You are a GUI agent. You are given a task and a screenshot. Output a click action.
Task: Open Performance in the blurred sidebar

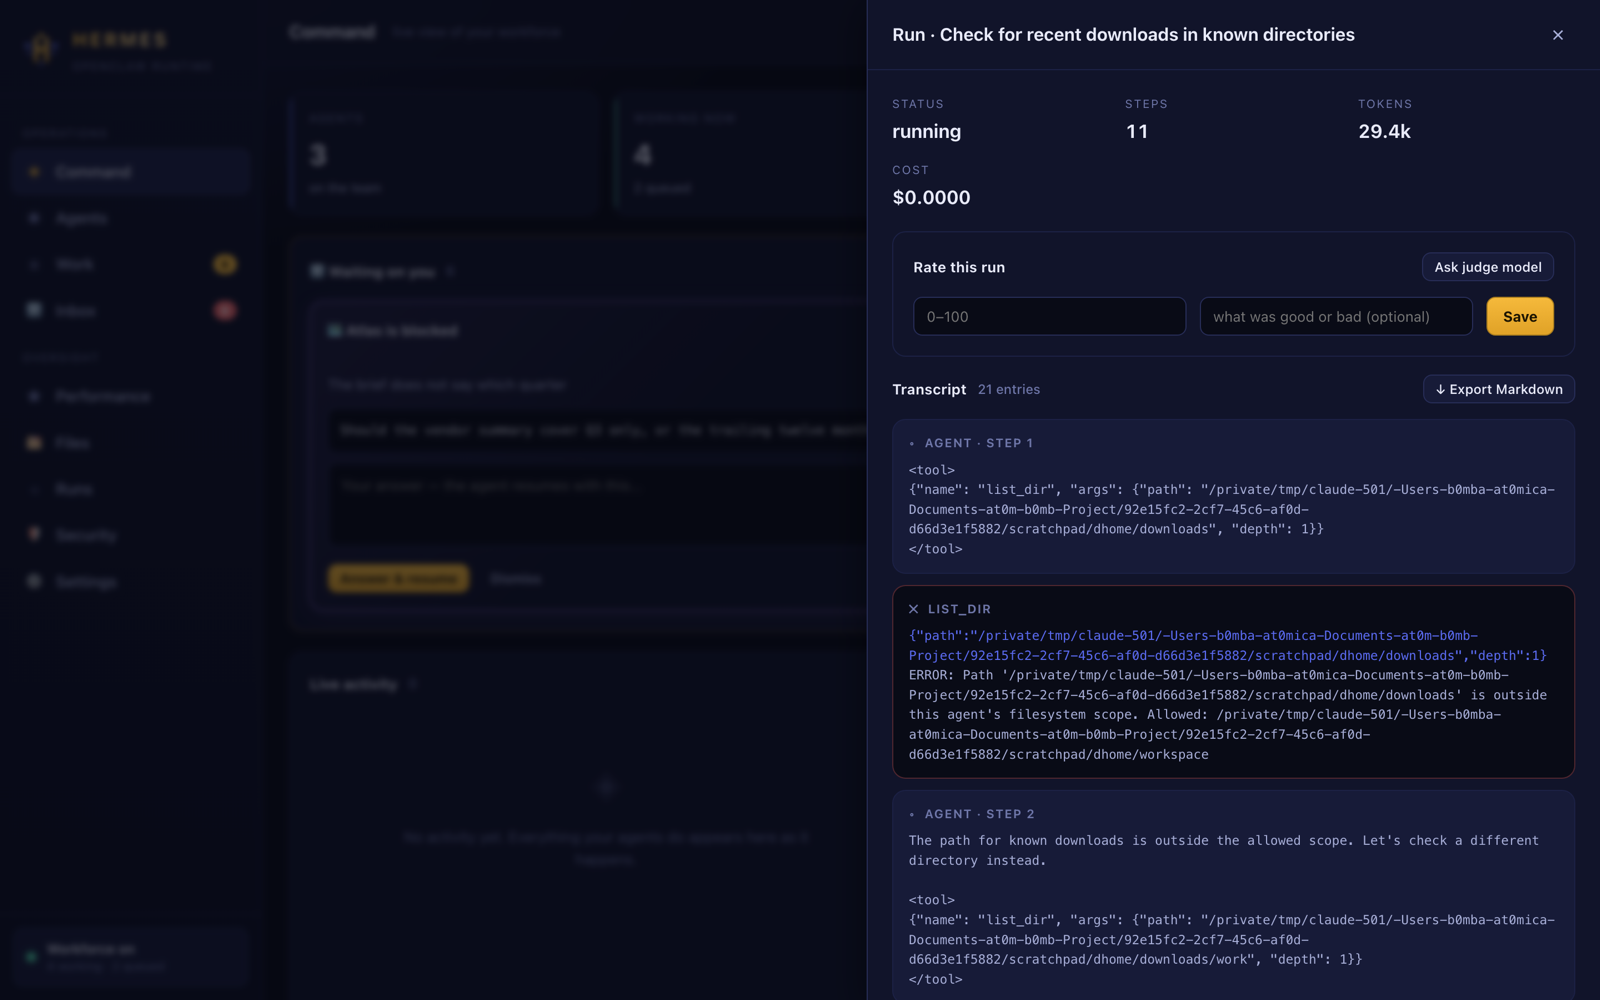pyautogui.click(x=130, y=397)
